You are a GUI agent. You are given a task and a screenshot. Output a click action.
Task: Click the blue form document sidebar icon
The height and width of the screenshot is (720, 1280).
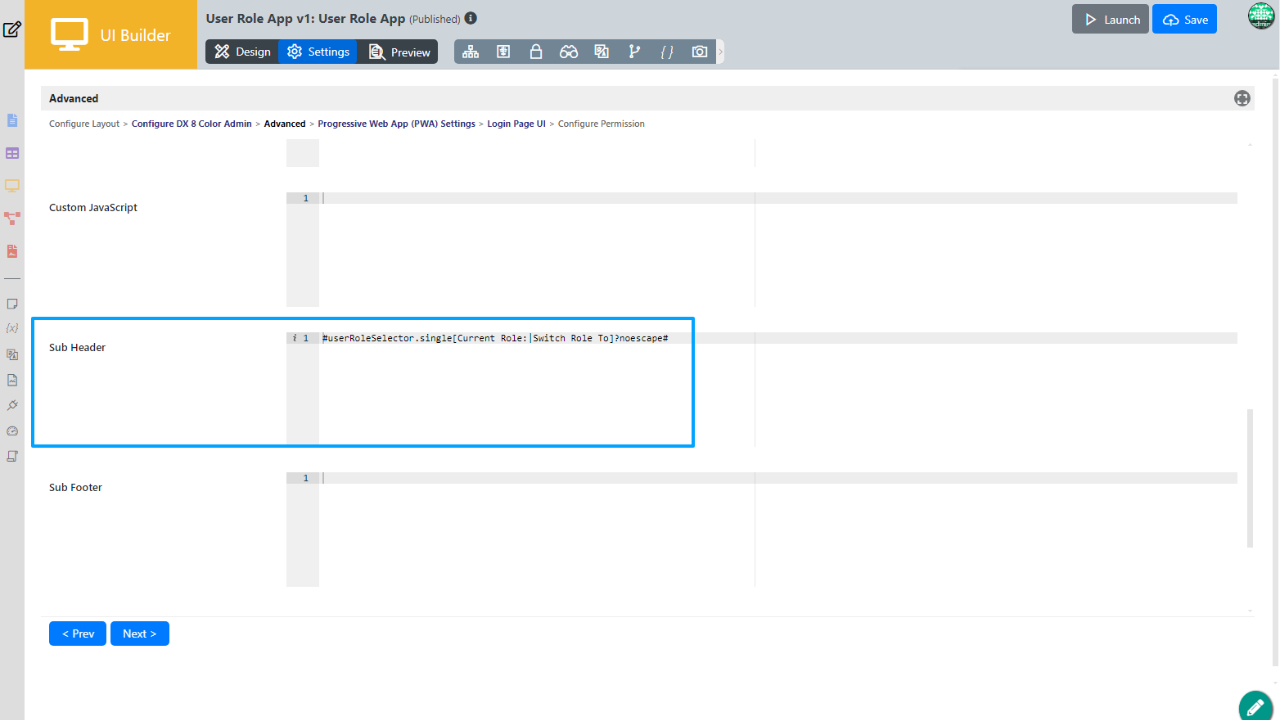click(x=12, y=121)
